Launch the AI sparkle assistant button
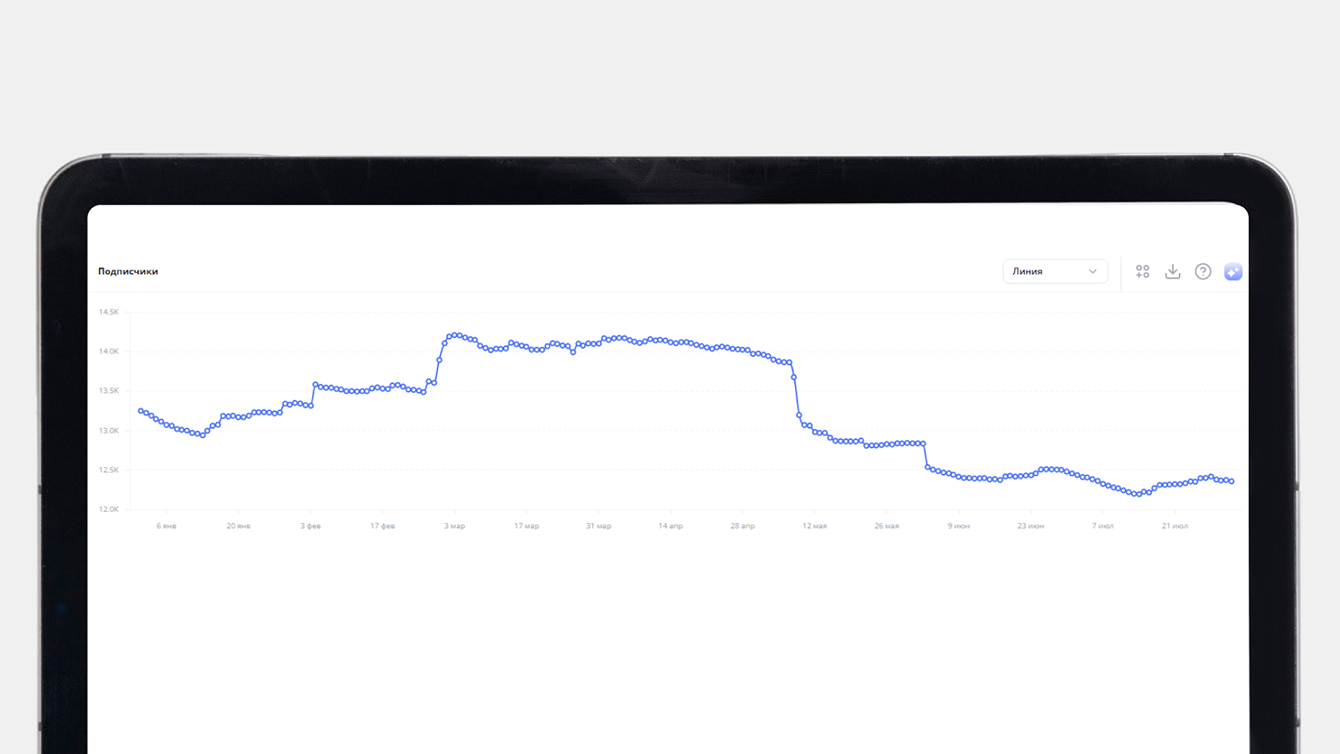Viewport: 1340px width, 754px height. (1233, 271)
